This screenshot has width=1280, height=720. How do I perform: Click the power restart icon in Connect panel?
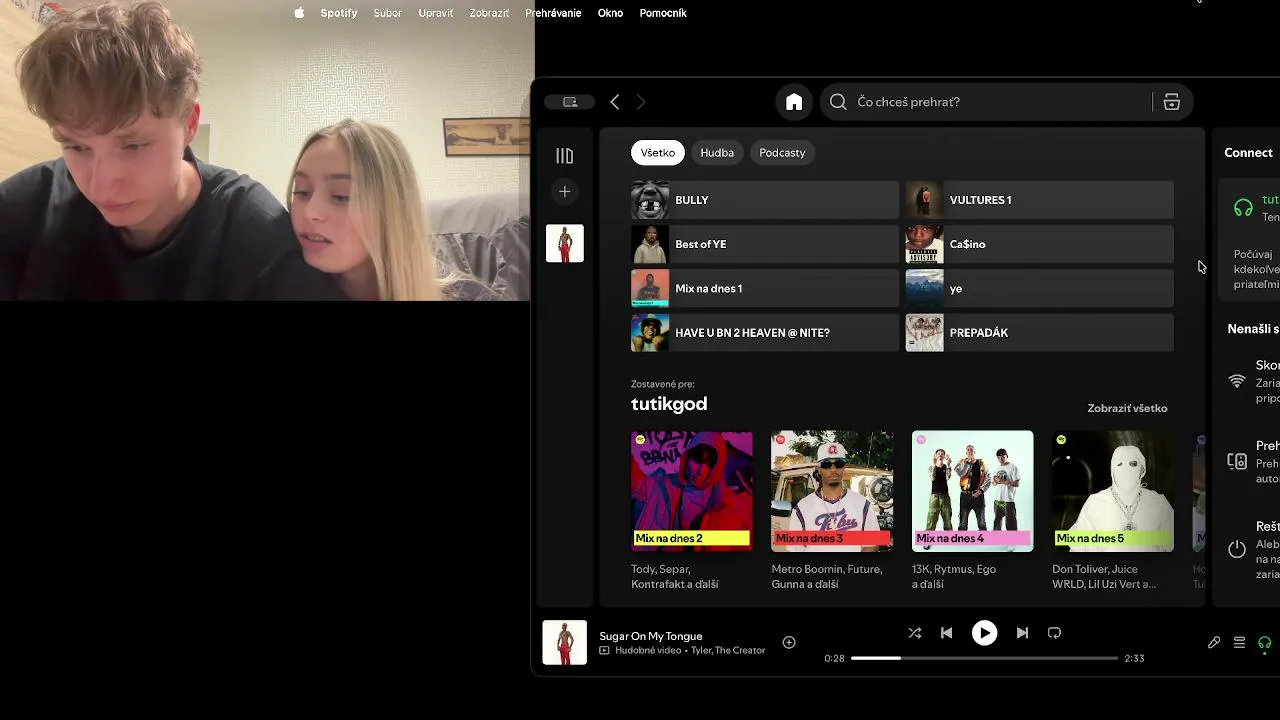click(1237, 548)
